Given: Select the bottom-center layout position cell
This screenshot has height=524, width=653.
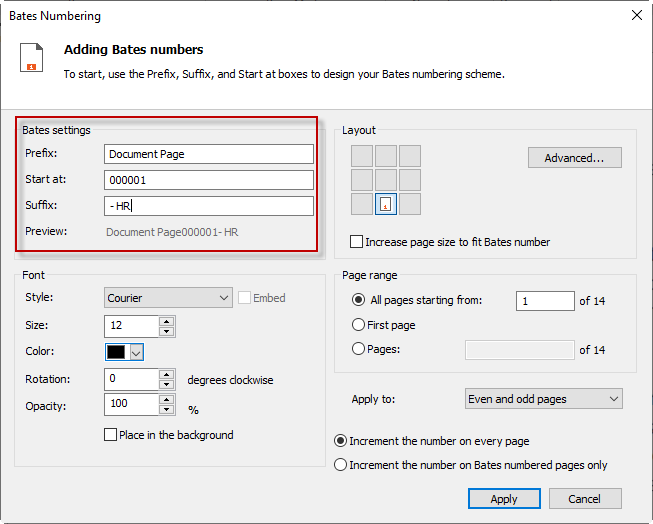Looking at the screenshot, I should pyautogui.click(x=385, y=204).
